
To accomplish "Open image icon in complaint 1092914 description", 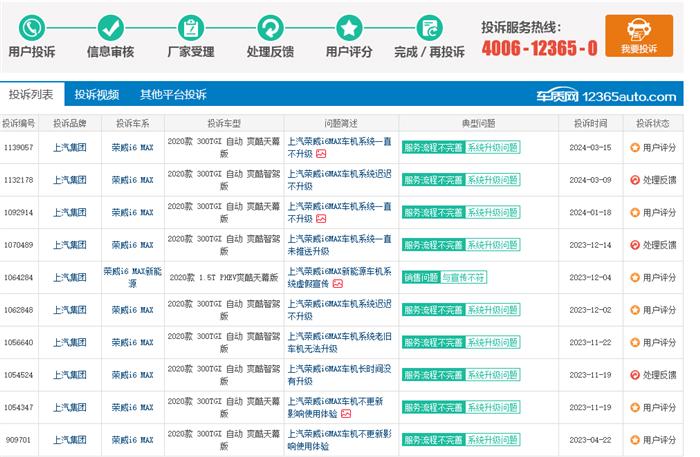I will (321, 219).
